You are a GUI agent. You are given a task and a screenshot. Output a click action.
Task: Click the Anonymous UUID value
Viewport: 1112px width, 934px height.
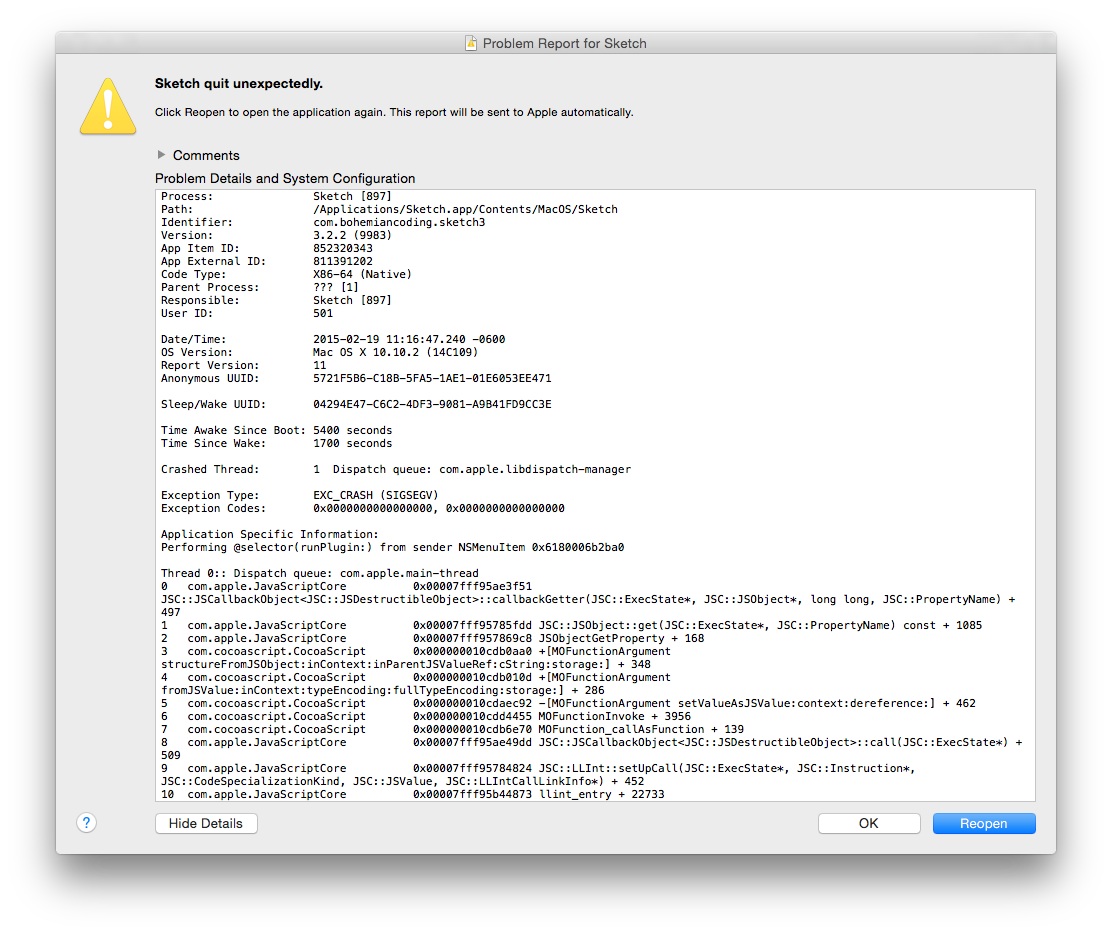432,378
